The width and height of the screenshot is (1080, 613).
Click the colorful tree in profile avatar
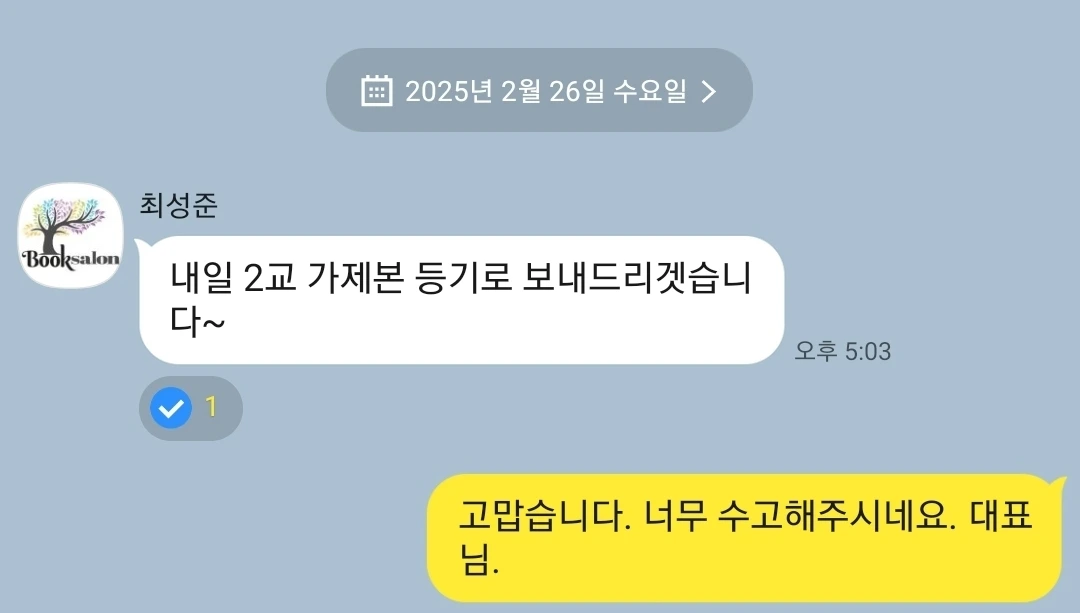64,222
